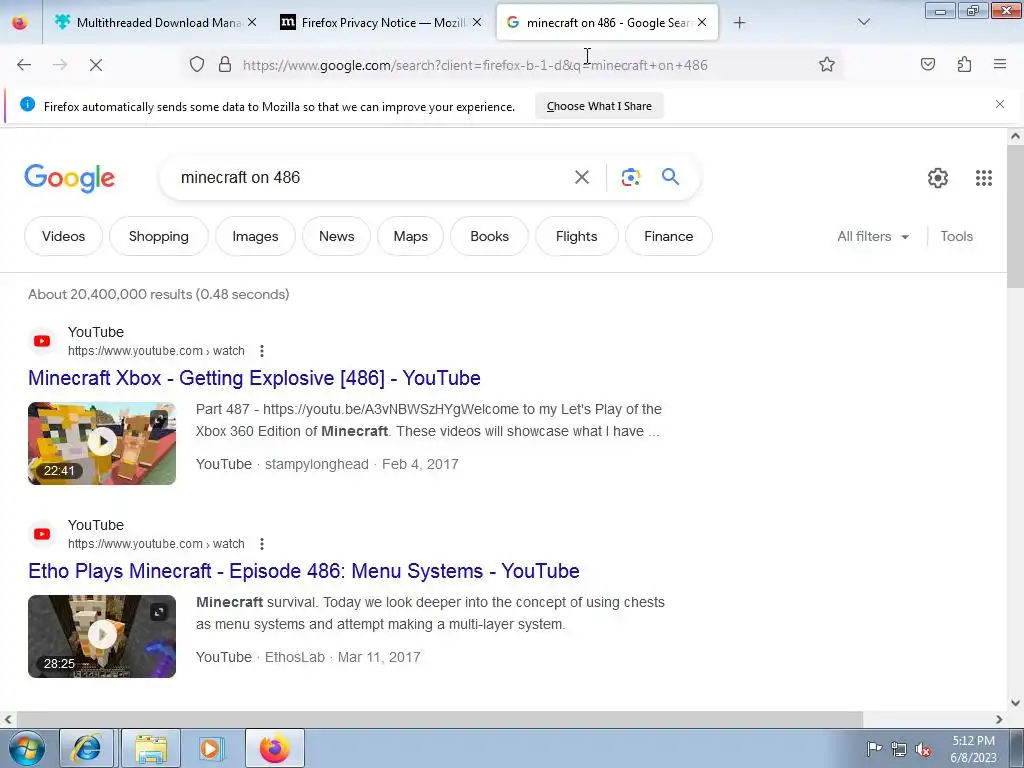Open the search Tools option
The height and width of the screenshot is (768, 1024).
coord(956,236)
